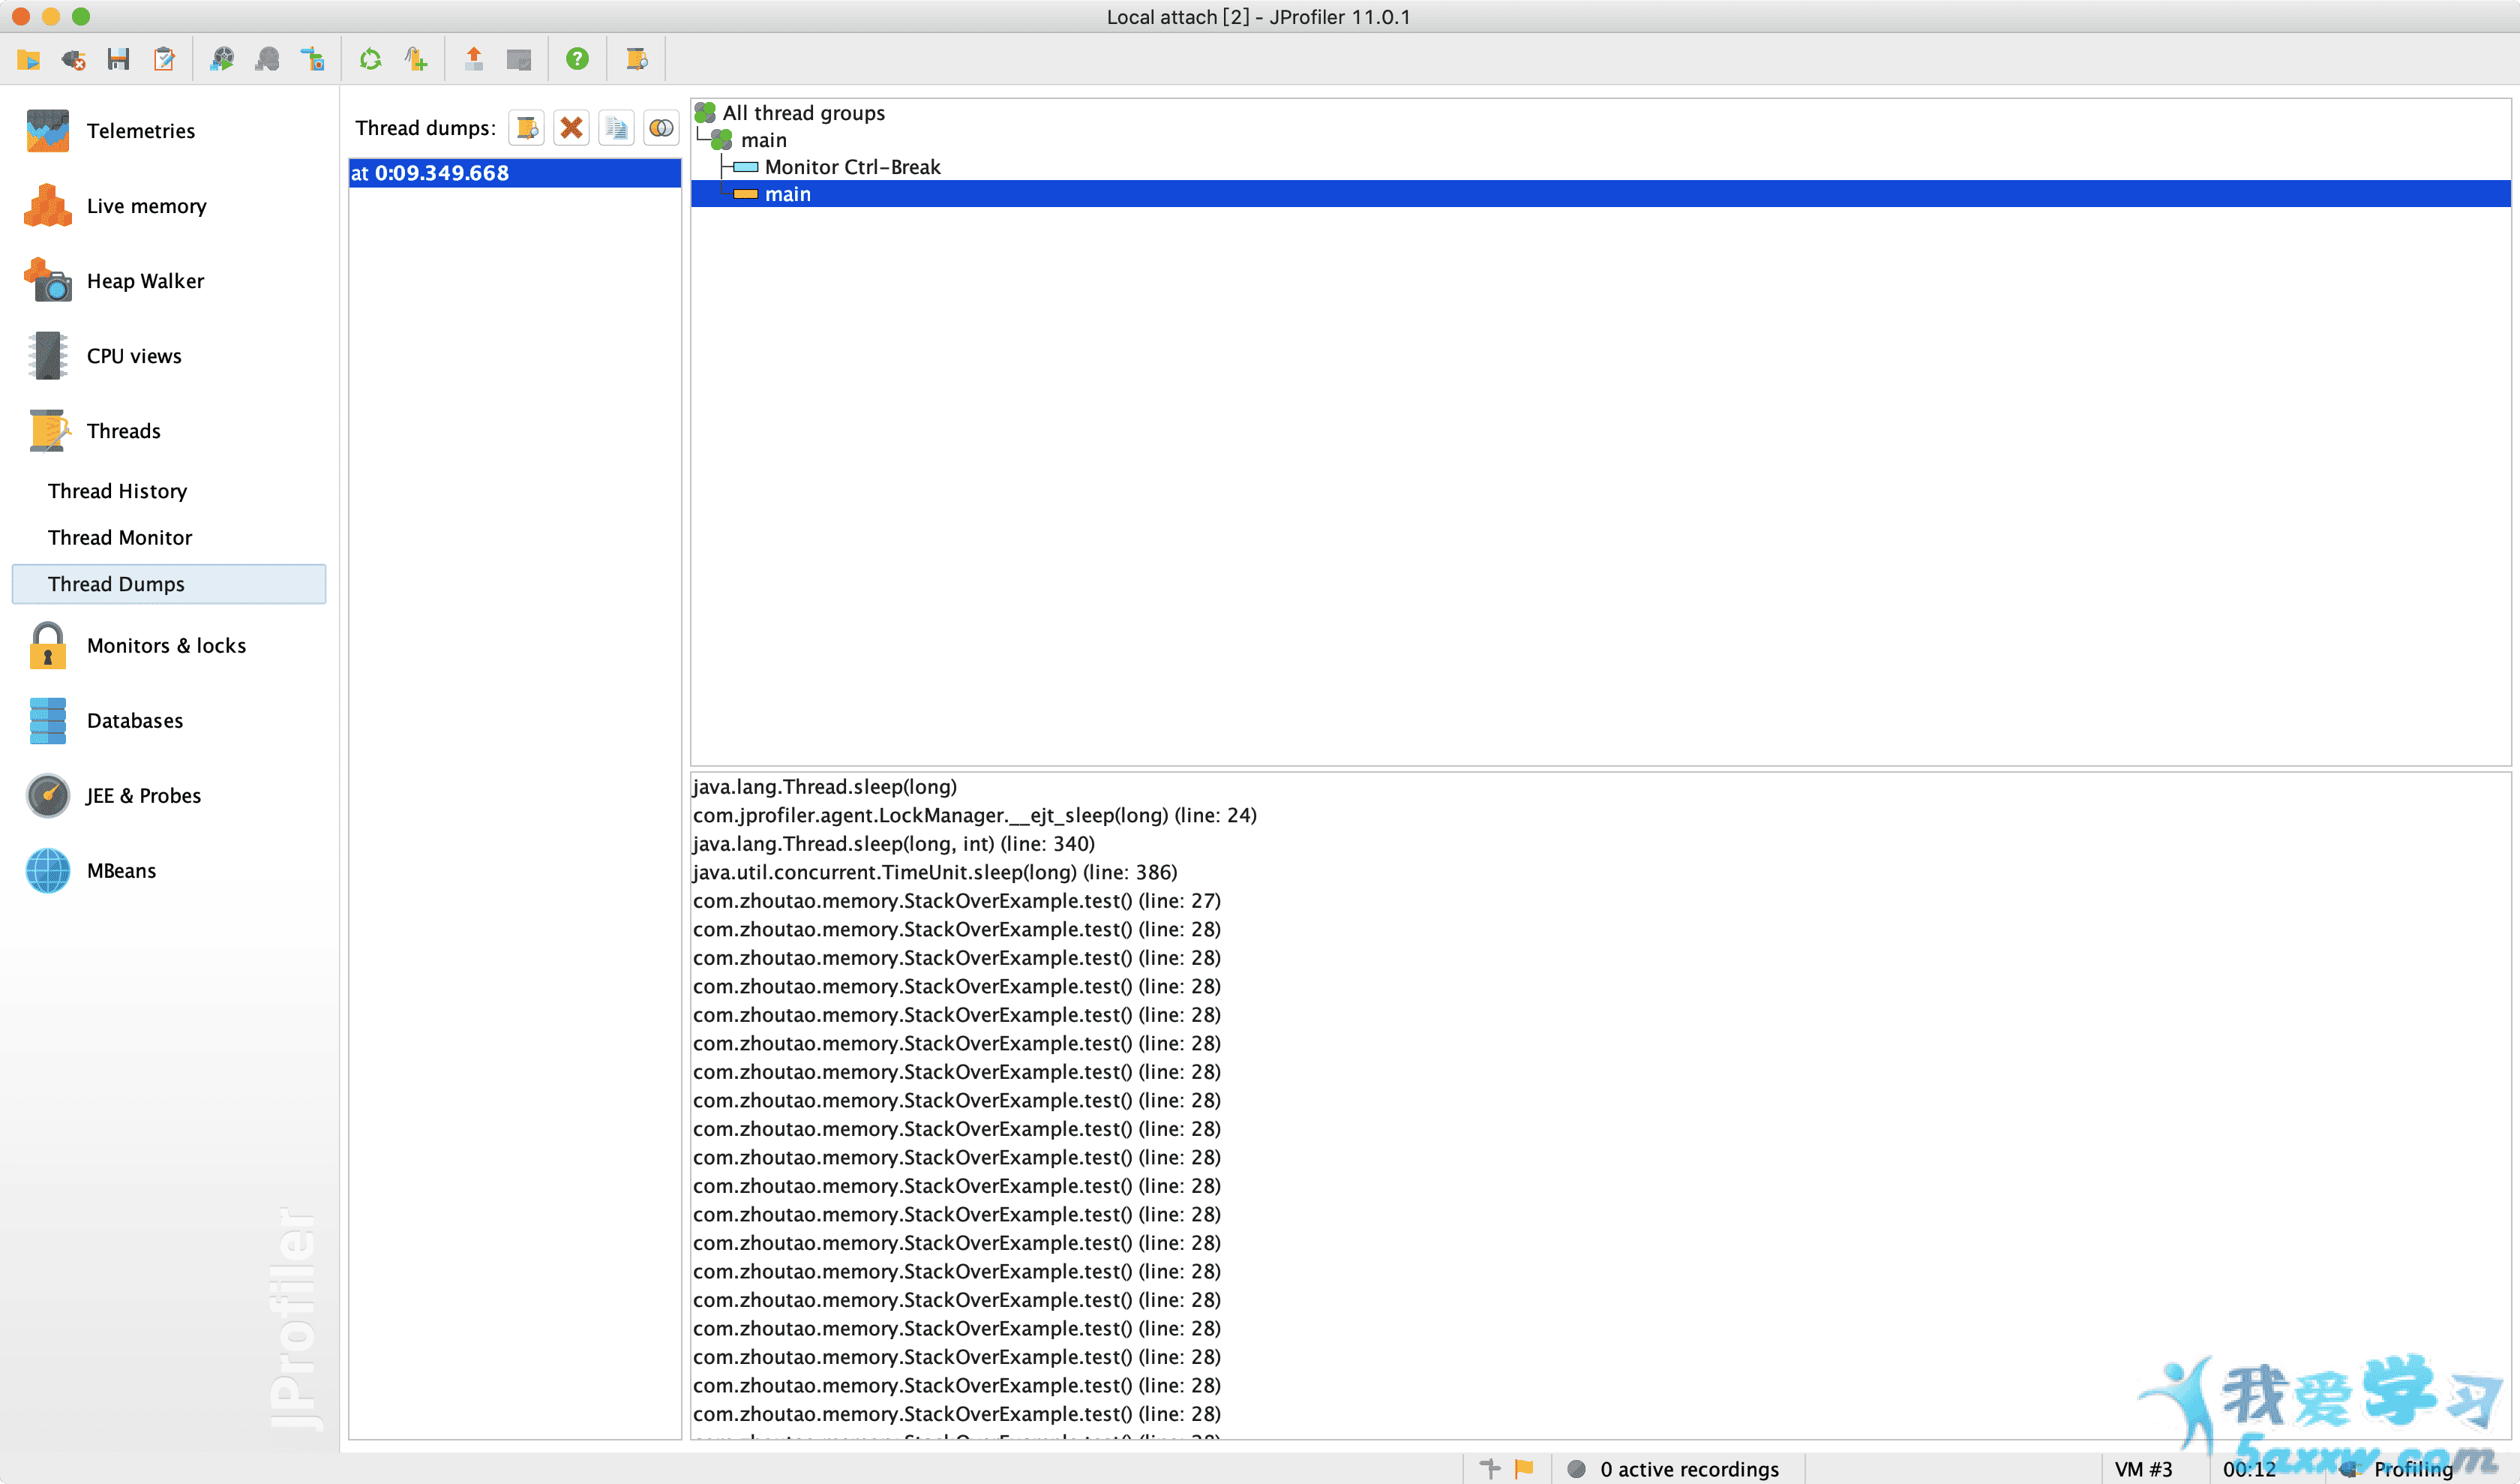
Task: Select the main thread group node
Action: [x=764, y=140]
